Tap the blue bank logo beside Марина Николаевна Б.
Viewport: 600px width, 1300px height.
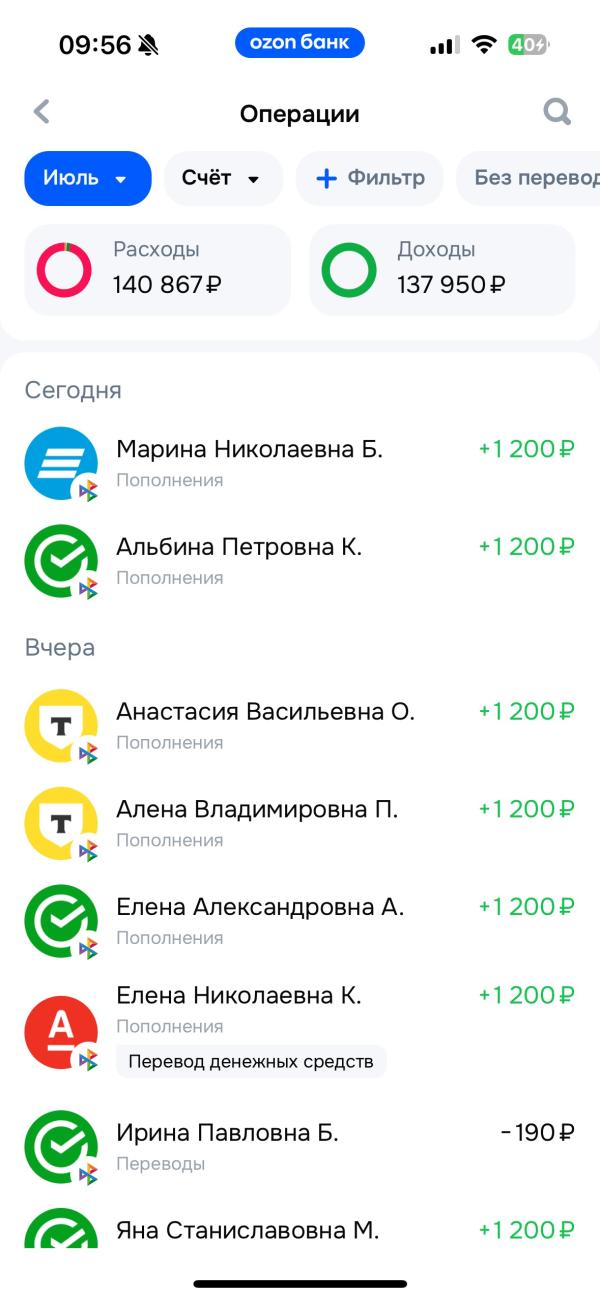click(61, 463)
